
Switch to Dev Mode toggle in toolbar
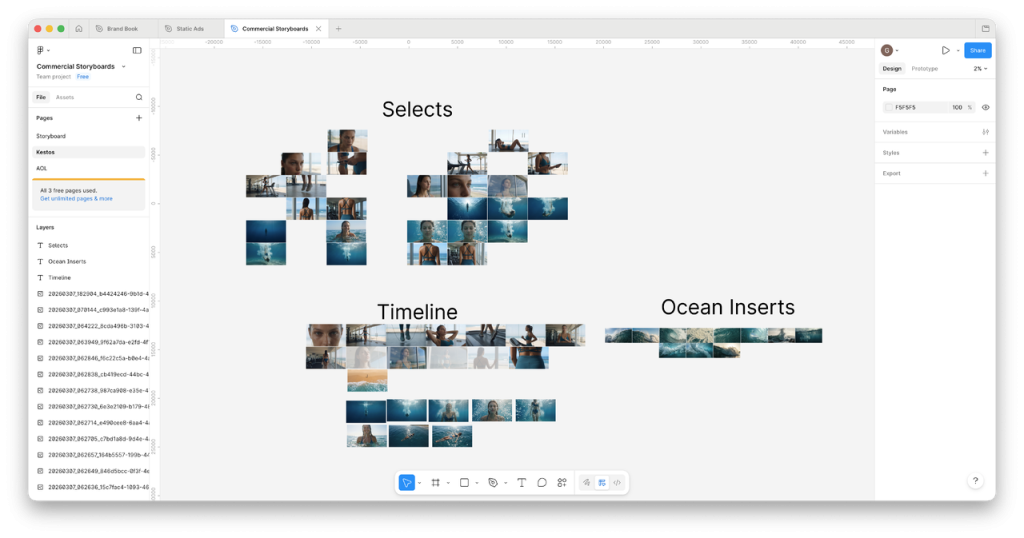(617, 482)
